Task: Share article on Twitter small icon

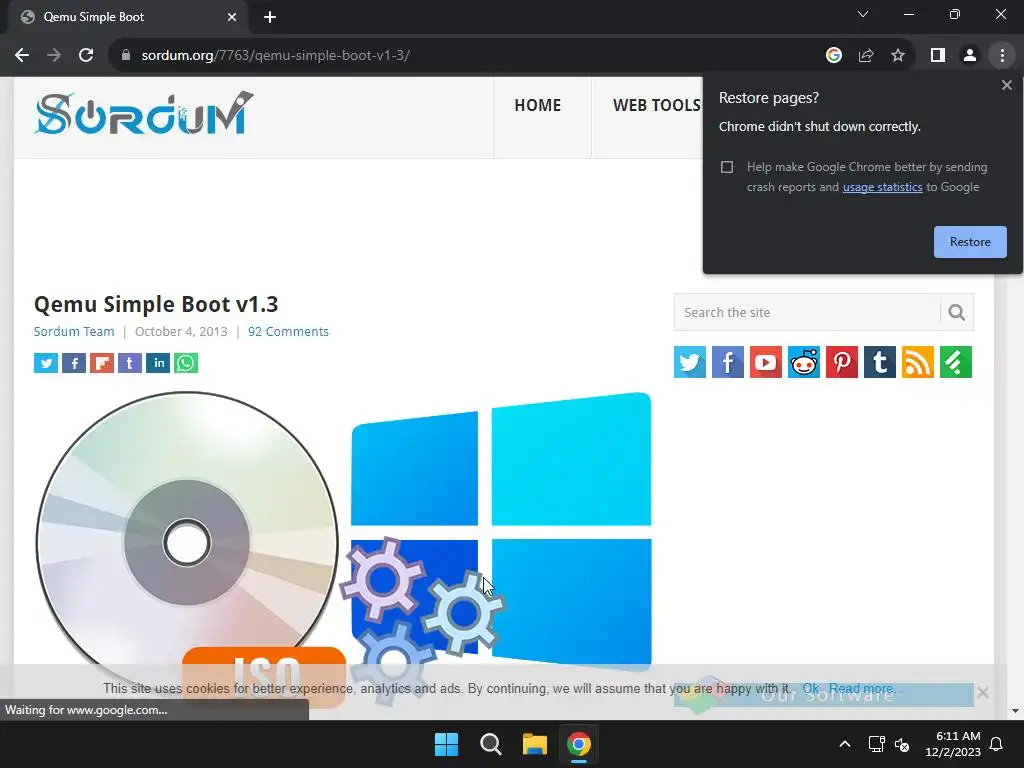Action: tap(46, 363)
